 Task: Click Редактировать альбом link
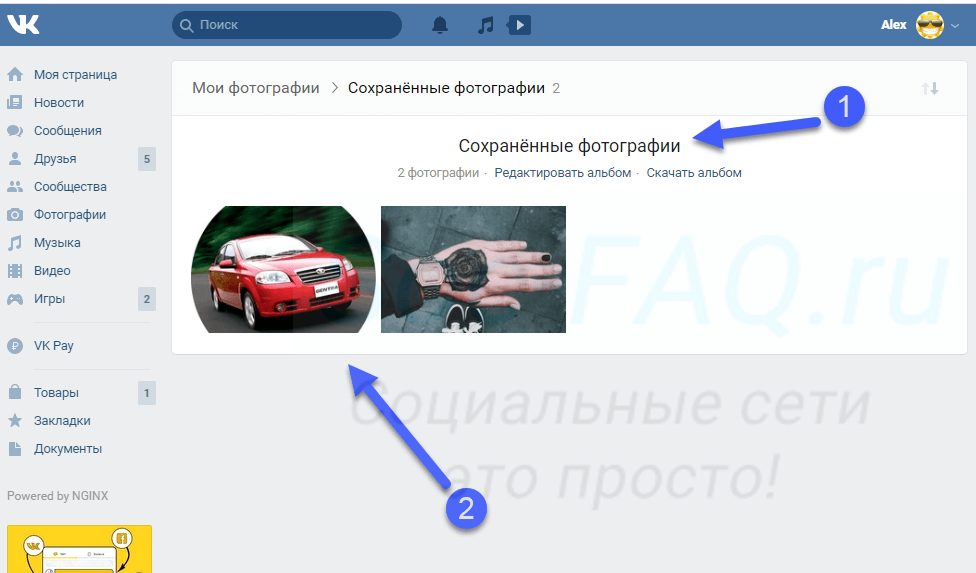[x=563, y=173]
